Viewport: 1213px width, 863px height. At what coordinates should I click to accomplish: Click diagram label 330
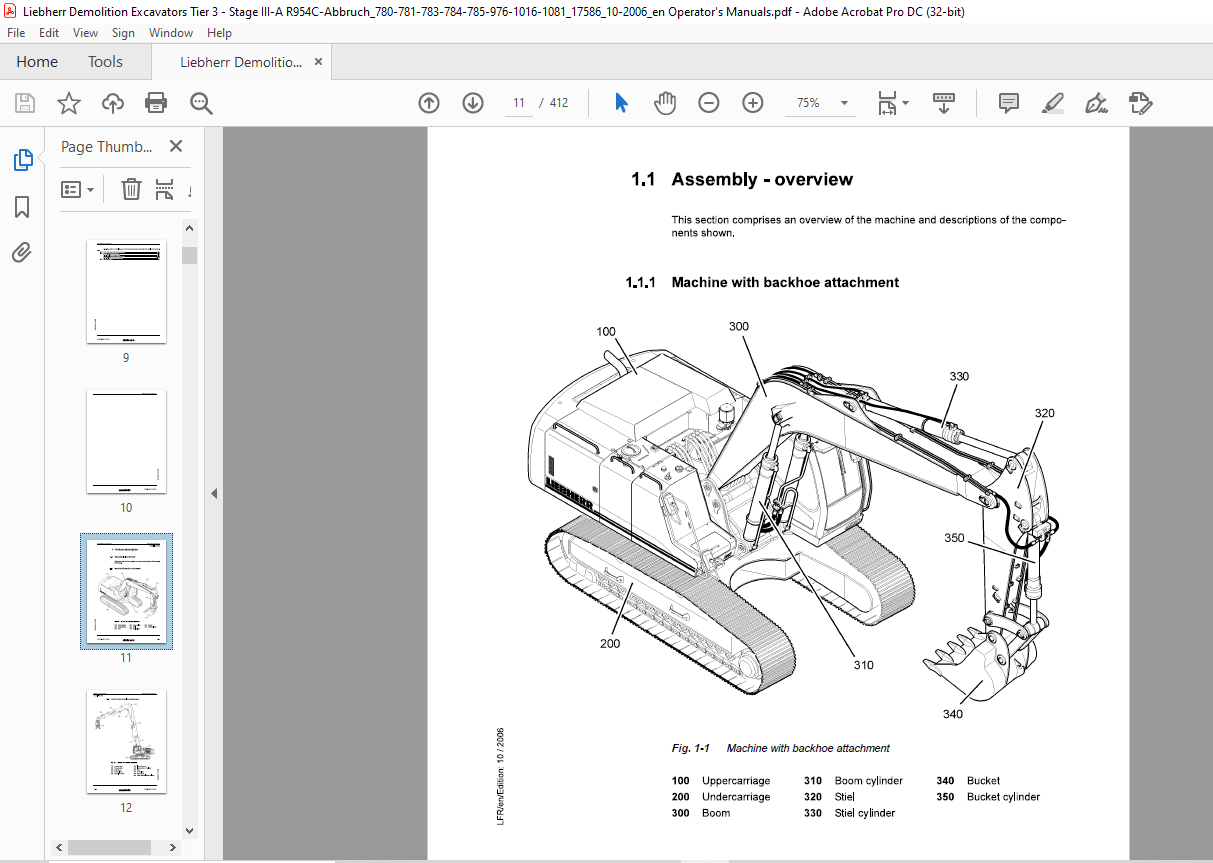pos(959,377)
